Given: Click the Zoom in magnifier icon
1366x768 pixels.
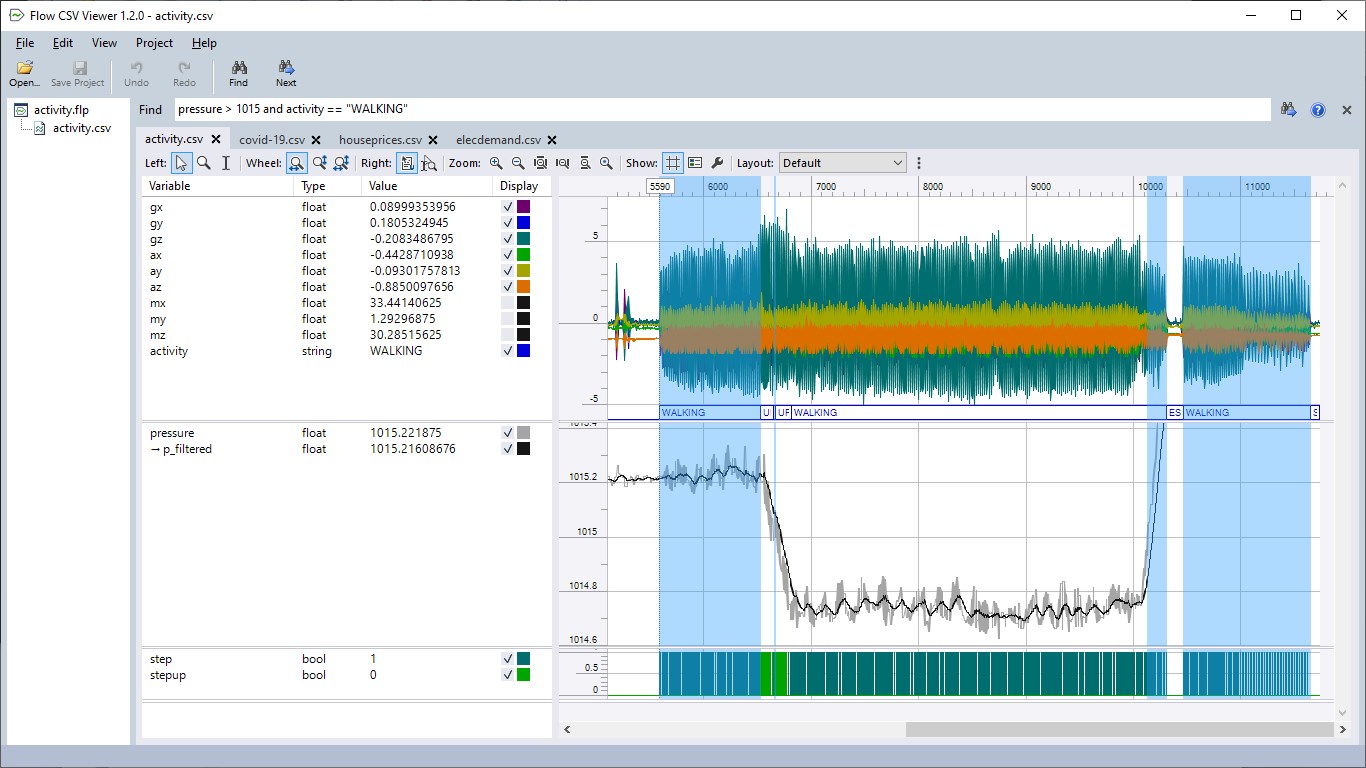Looking at the screenshot, I should [x=496, y=163].
